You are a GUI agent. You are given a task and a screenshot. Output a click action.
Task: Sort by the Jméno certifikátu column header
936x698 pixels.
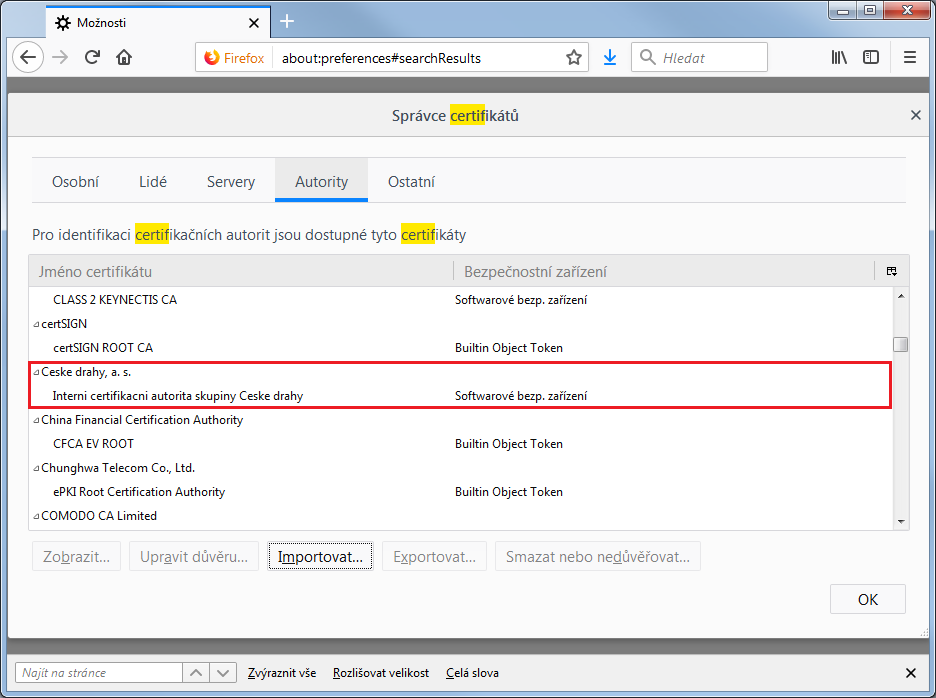click(241, 272)
